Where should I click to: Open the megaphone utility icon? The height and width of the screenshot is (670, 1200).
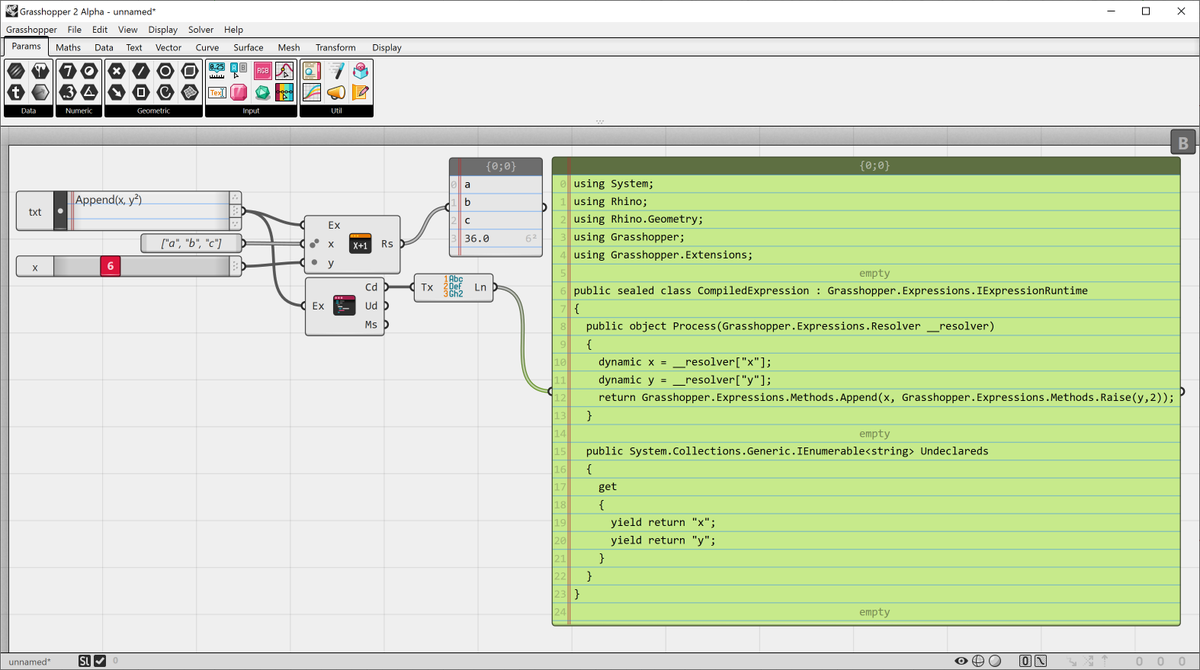[336, 92]
